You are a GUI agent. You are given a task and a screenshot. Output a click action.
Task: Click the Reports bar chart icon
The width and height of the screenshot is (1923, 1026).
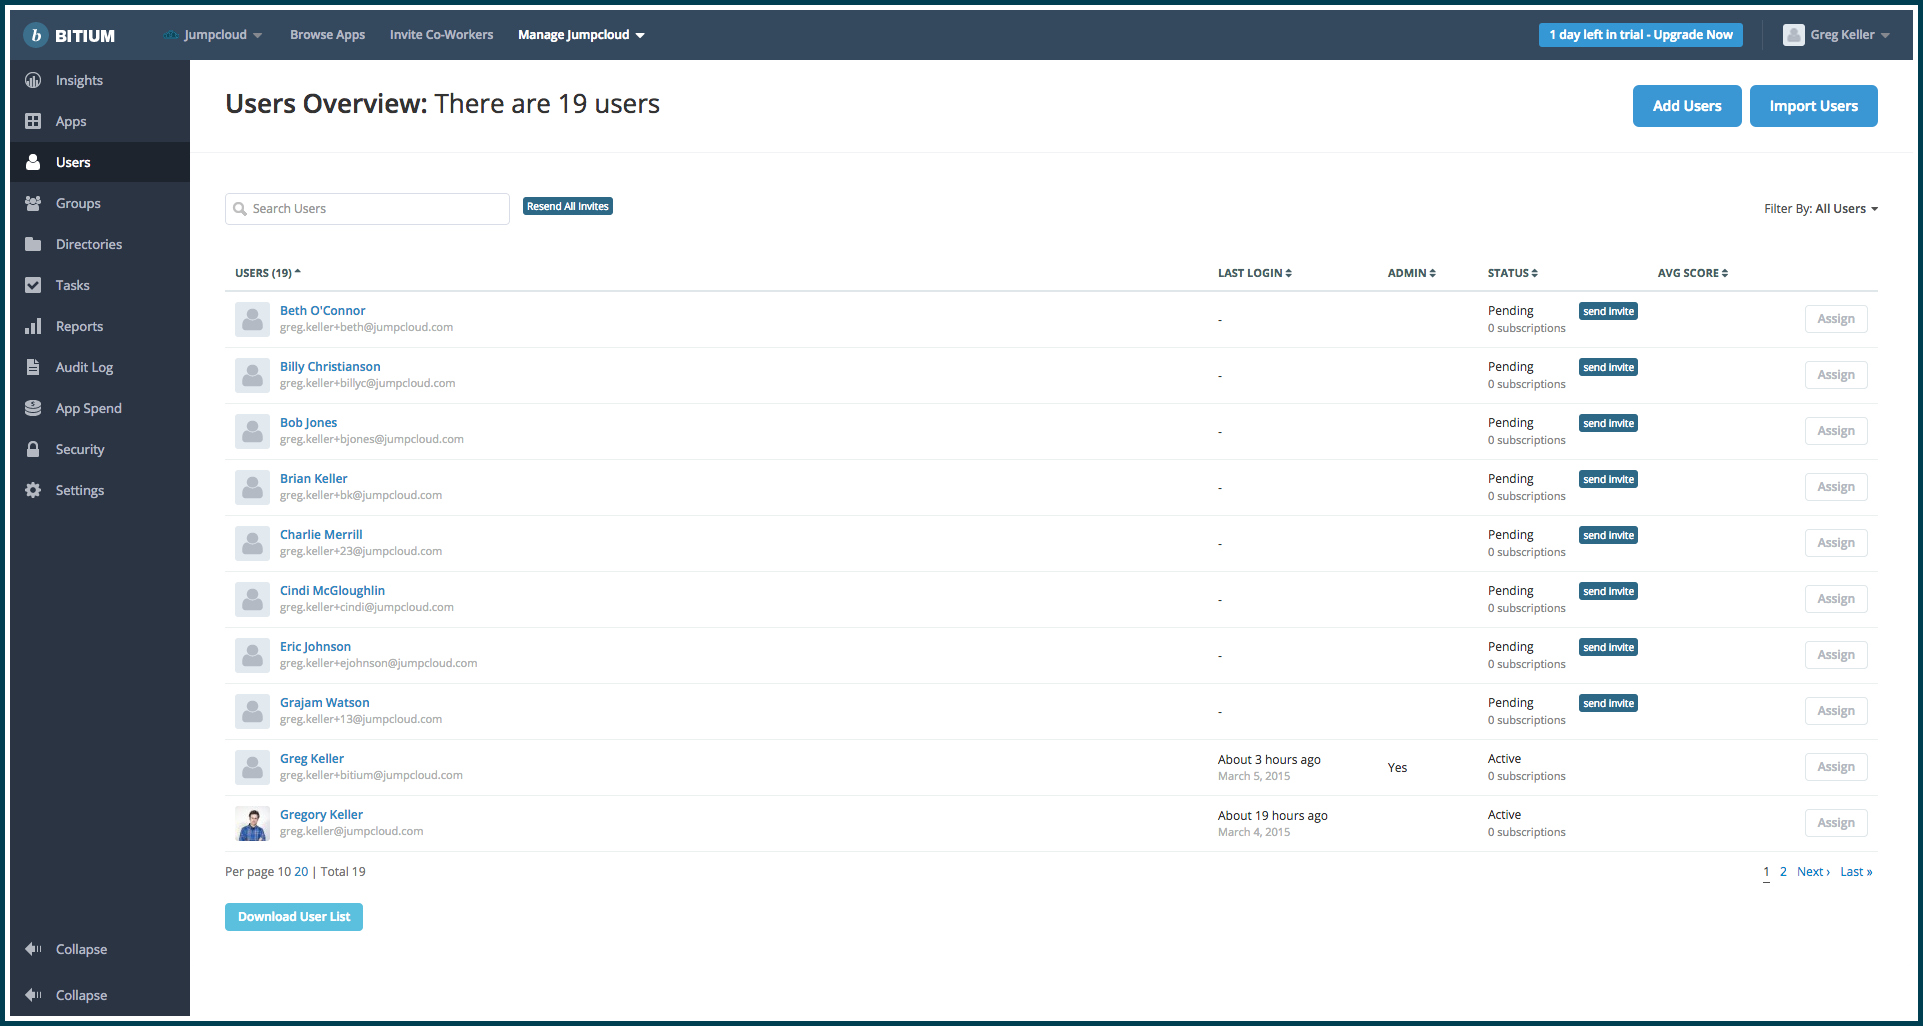[x=33, y=326]
